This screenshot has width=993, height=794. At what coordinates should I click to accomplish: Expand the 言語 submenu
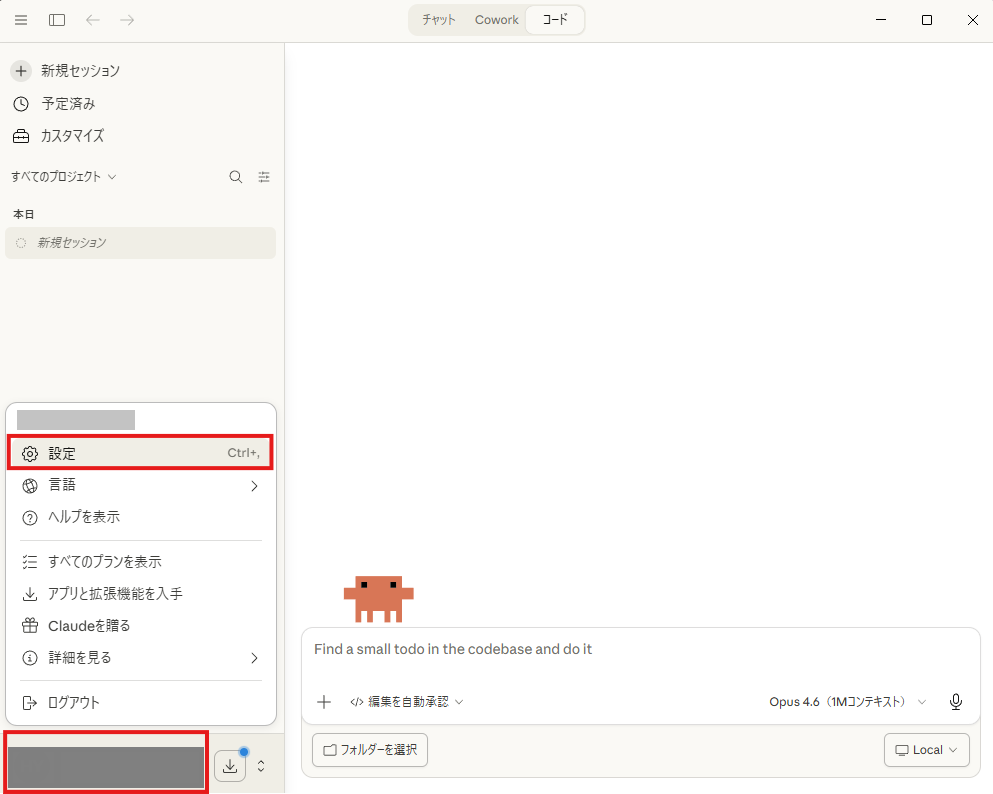pyautogui.click(x=140, y=486)
